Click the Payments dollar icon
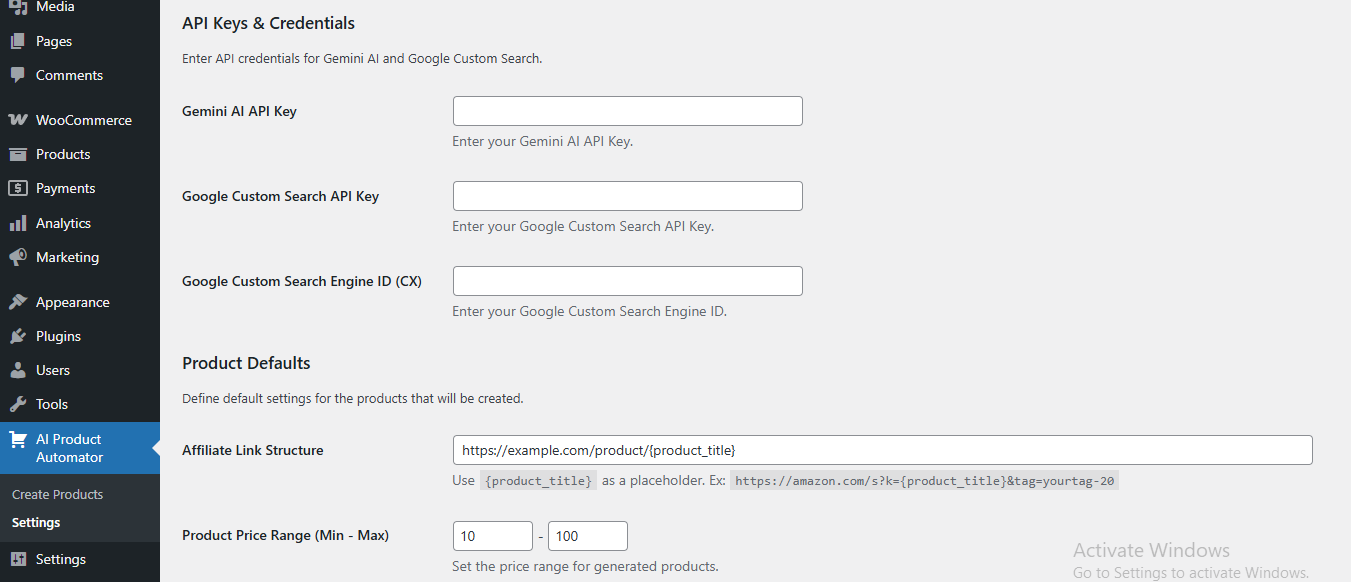The image size is (1351, 582). [x=17, y=188]
